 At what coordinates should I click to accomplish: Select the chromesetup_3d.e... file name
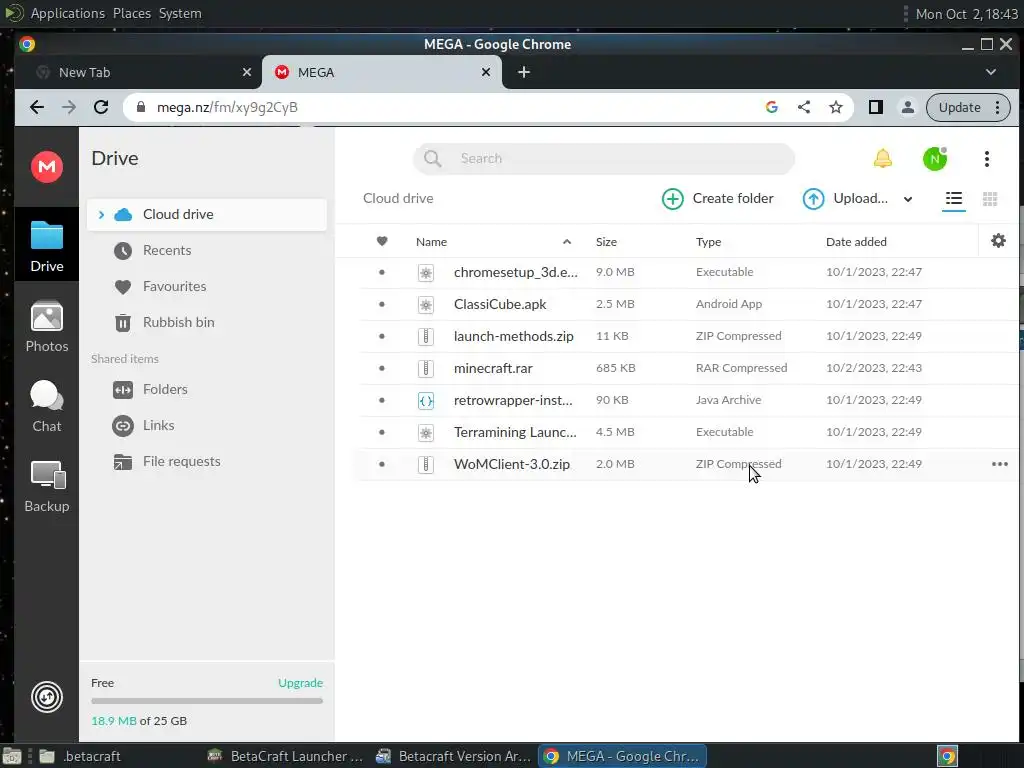pyautogui.click(x=515, y=272)
